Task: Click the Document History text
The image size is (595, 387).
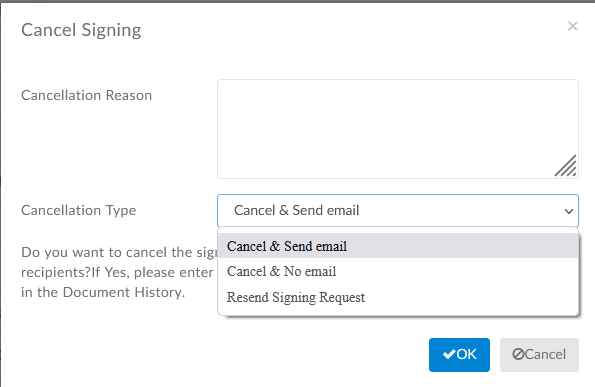Action: 124,292
